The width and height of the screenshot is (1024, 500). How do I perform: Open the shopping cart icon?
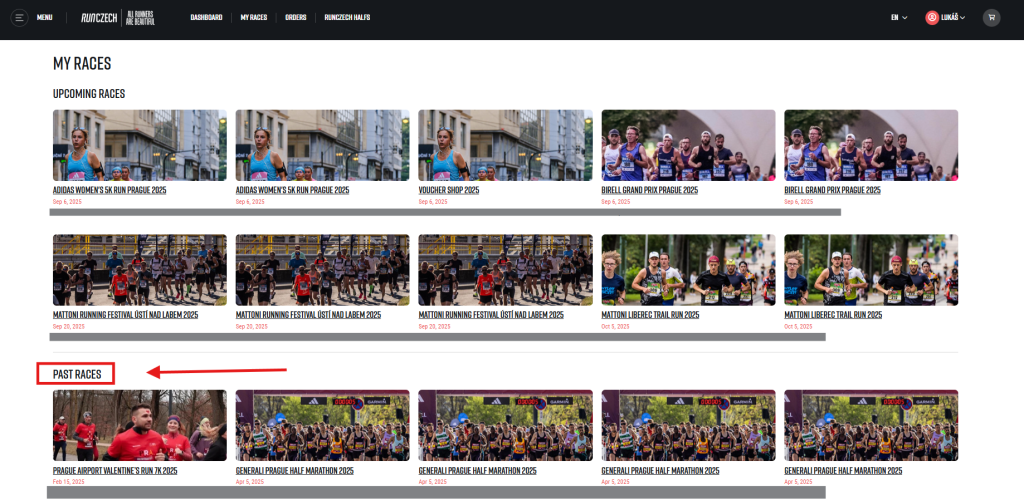(x=991, y=18)
